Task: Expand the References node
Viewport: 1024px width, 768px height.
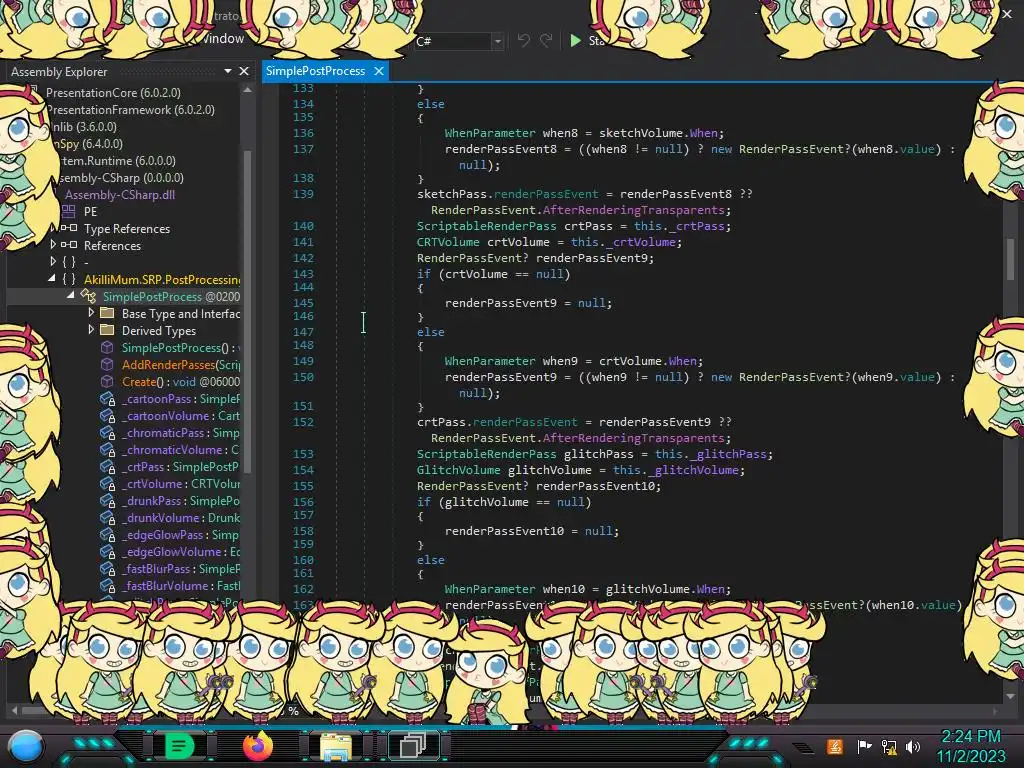Action: coord(53,244)
